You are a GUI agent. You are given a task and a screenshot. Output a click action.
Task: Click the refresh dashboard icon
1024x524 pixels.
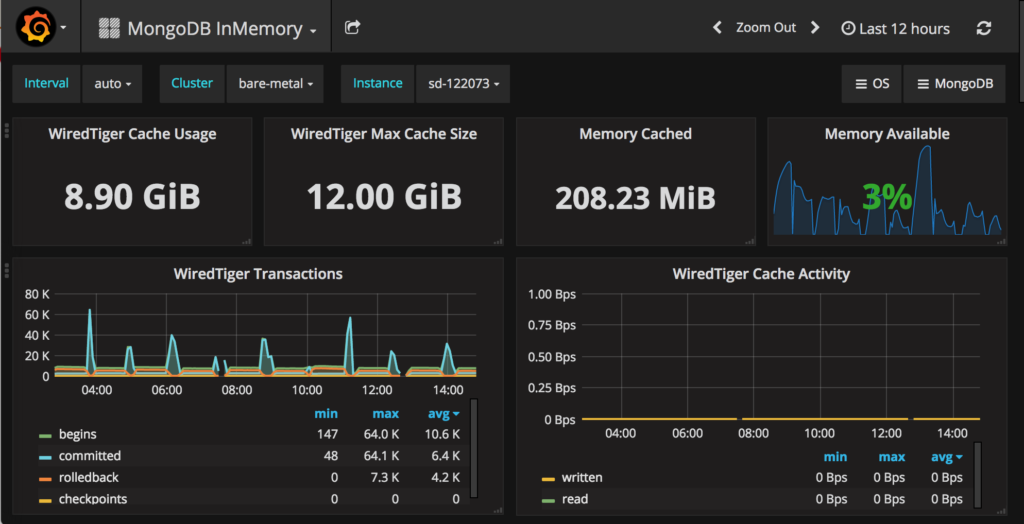tap(984, 28)
